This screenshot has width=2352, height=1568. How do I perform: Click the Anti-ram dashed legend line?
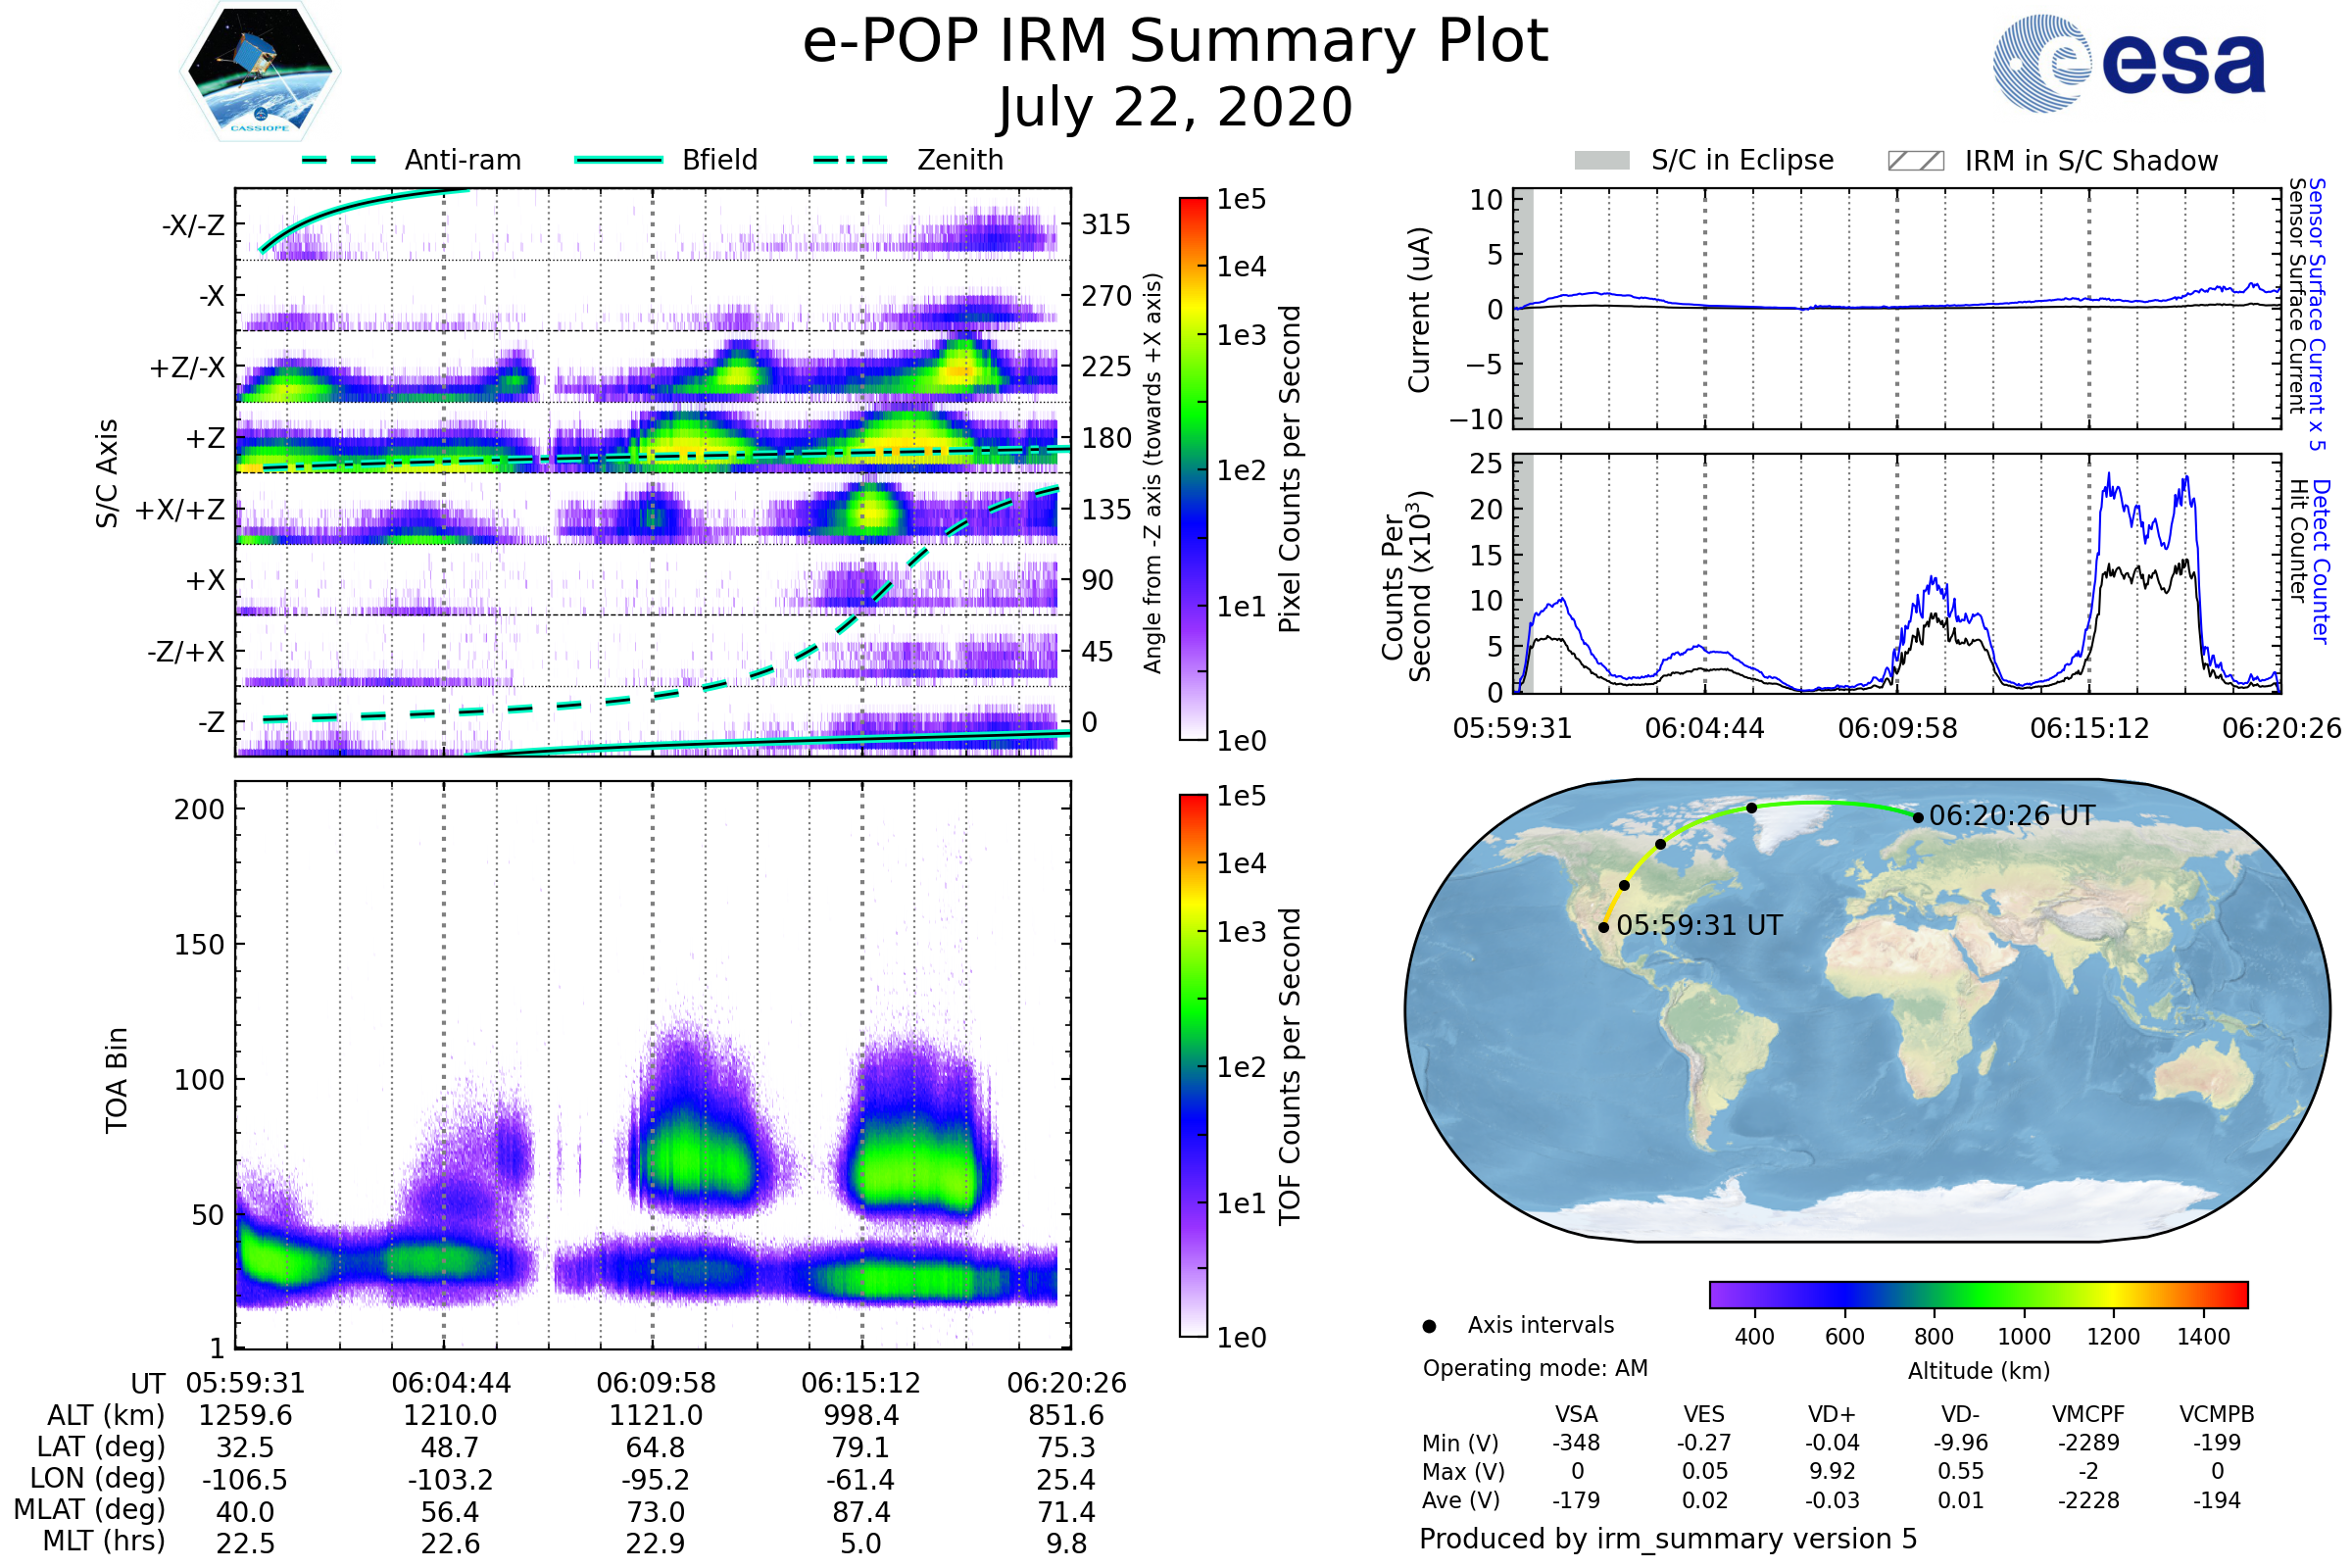[x=339, y=160]
